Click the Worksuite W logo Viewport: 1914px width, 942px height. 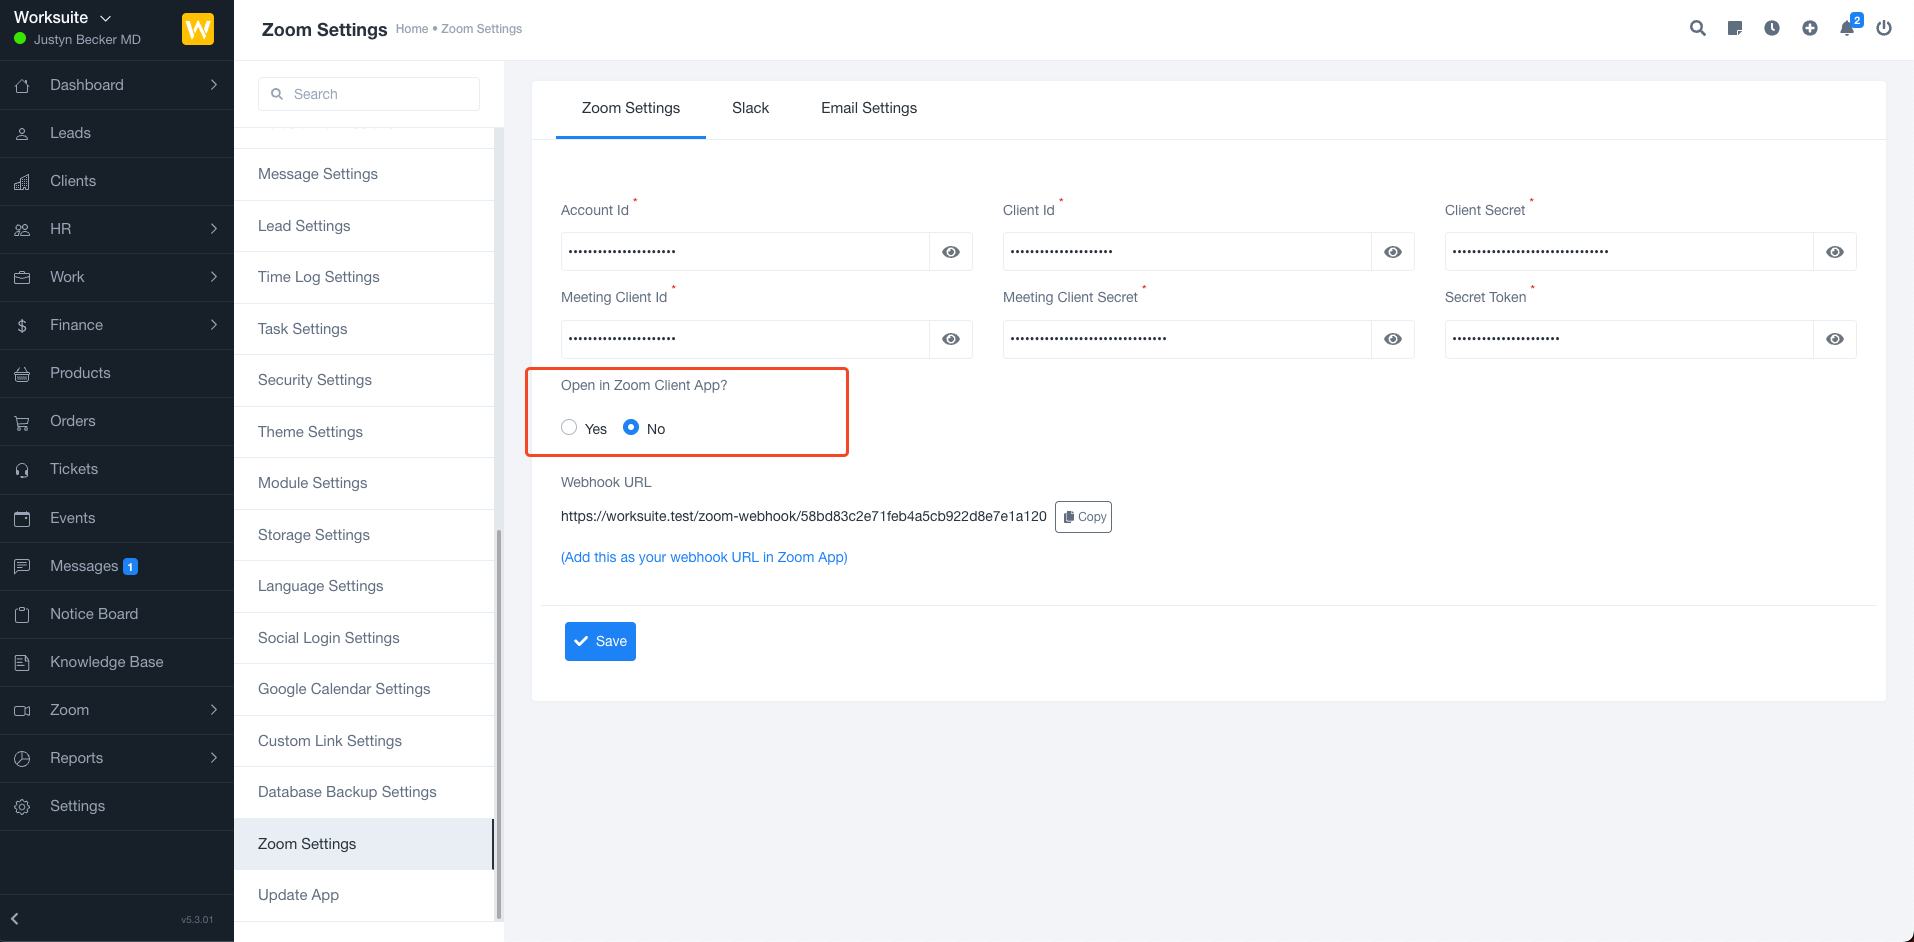pos(198,29)
